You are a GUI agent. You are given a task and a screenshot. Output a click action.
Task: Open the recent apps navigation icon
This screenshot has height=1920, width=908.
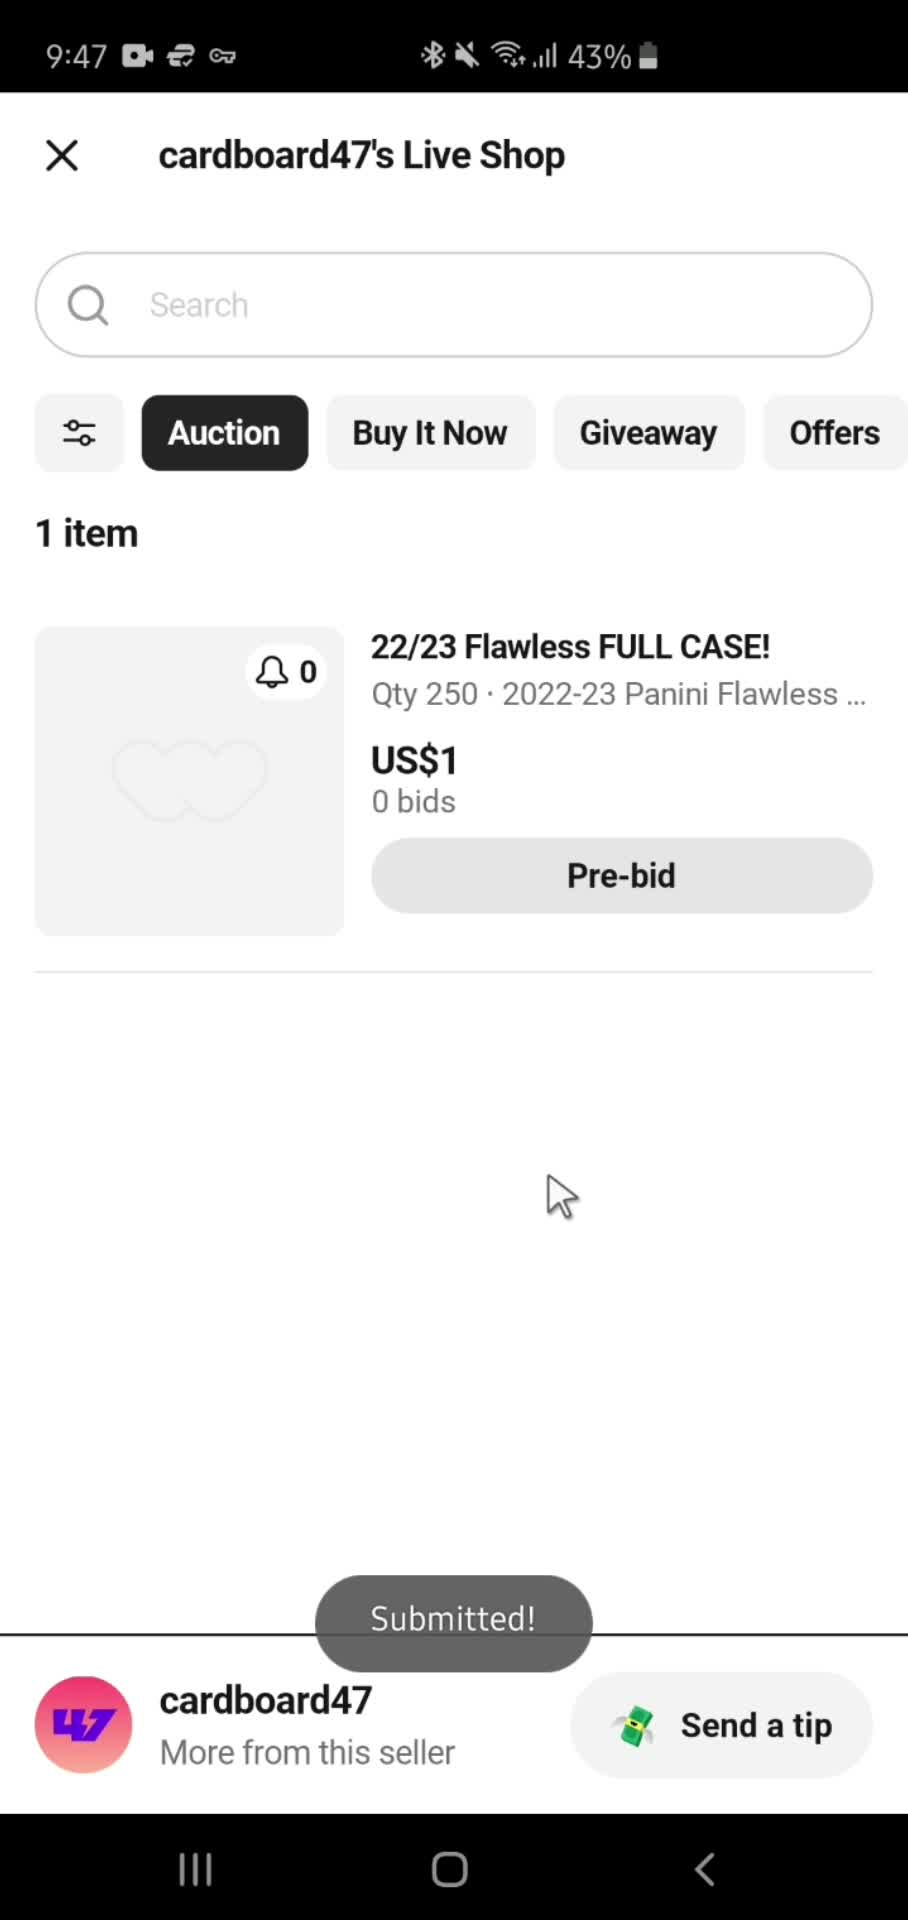pyautogui.click(x=195, y=1868)
